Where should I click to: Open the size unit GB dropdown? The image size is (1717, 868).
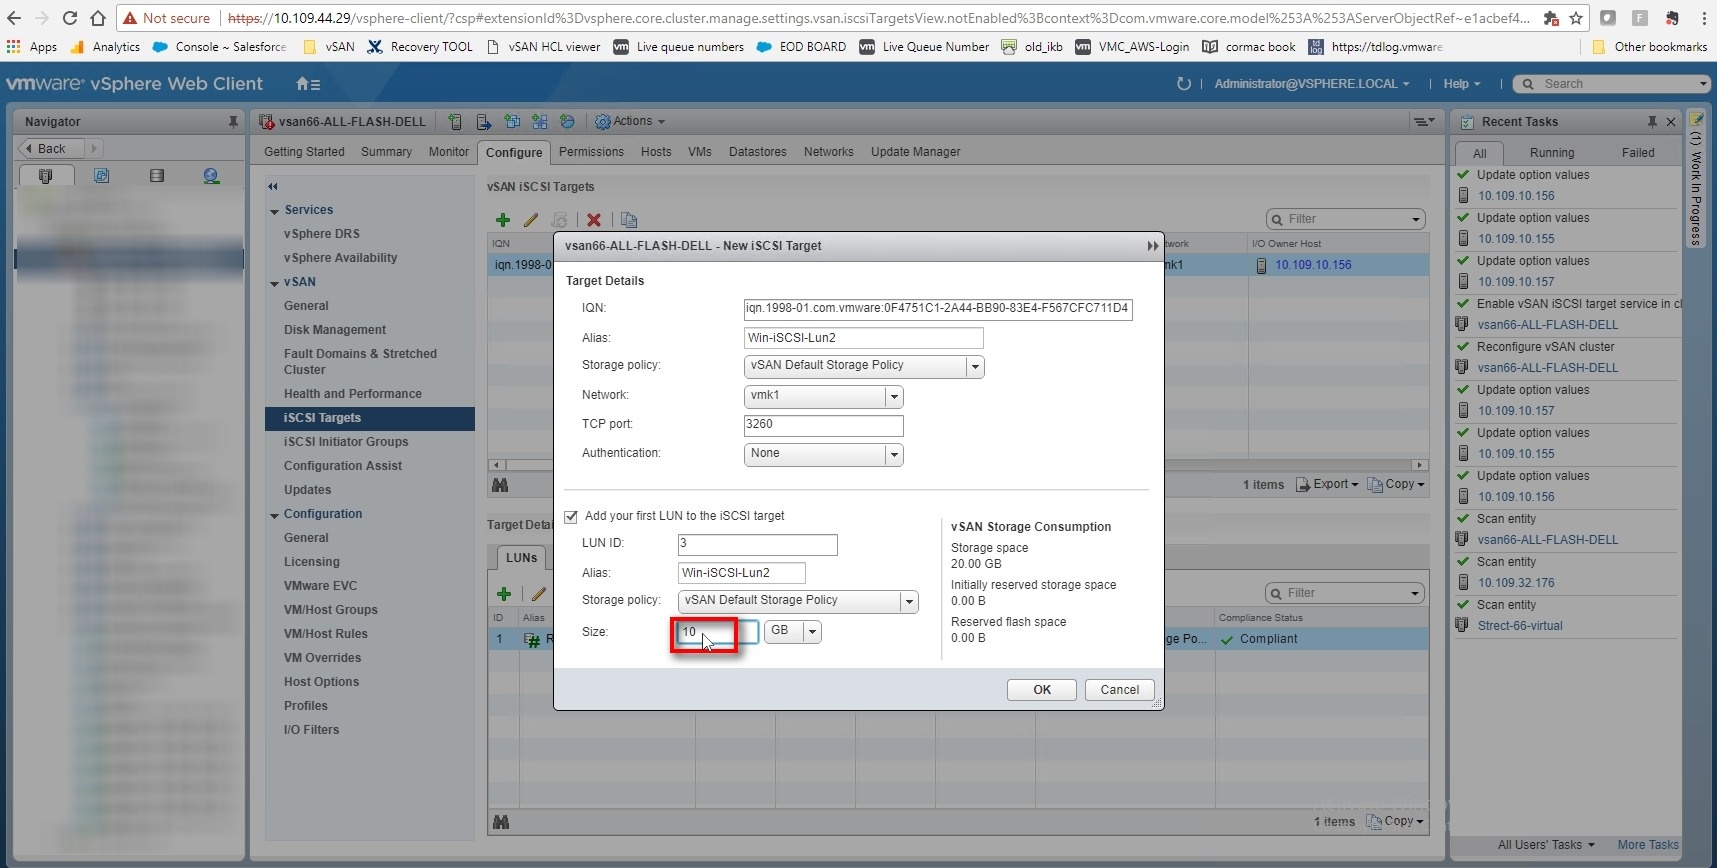[x=811, y=632]
